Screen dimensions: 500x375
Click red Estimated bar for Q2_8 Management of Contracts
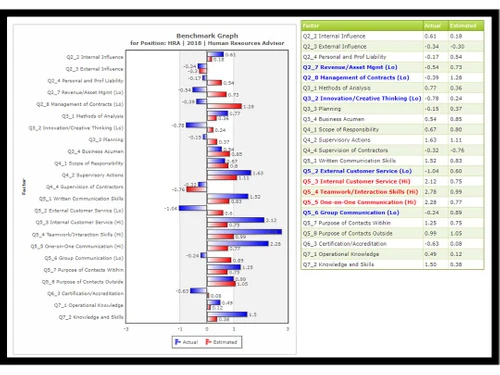coord(224,106)
